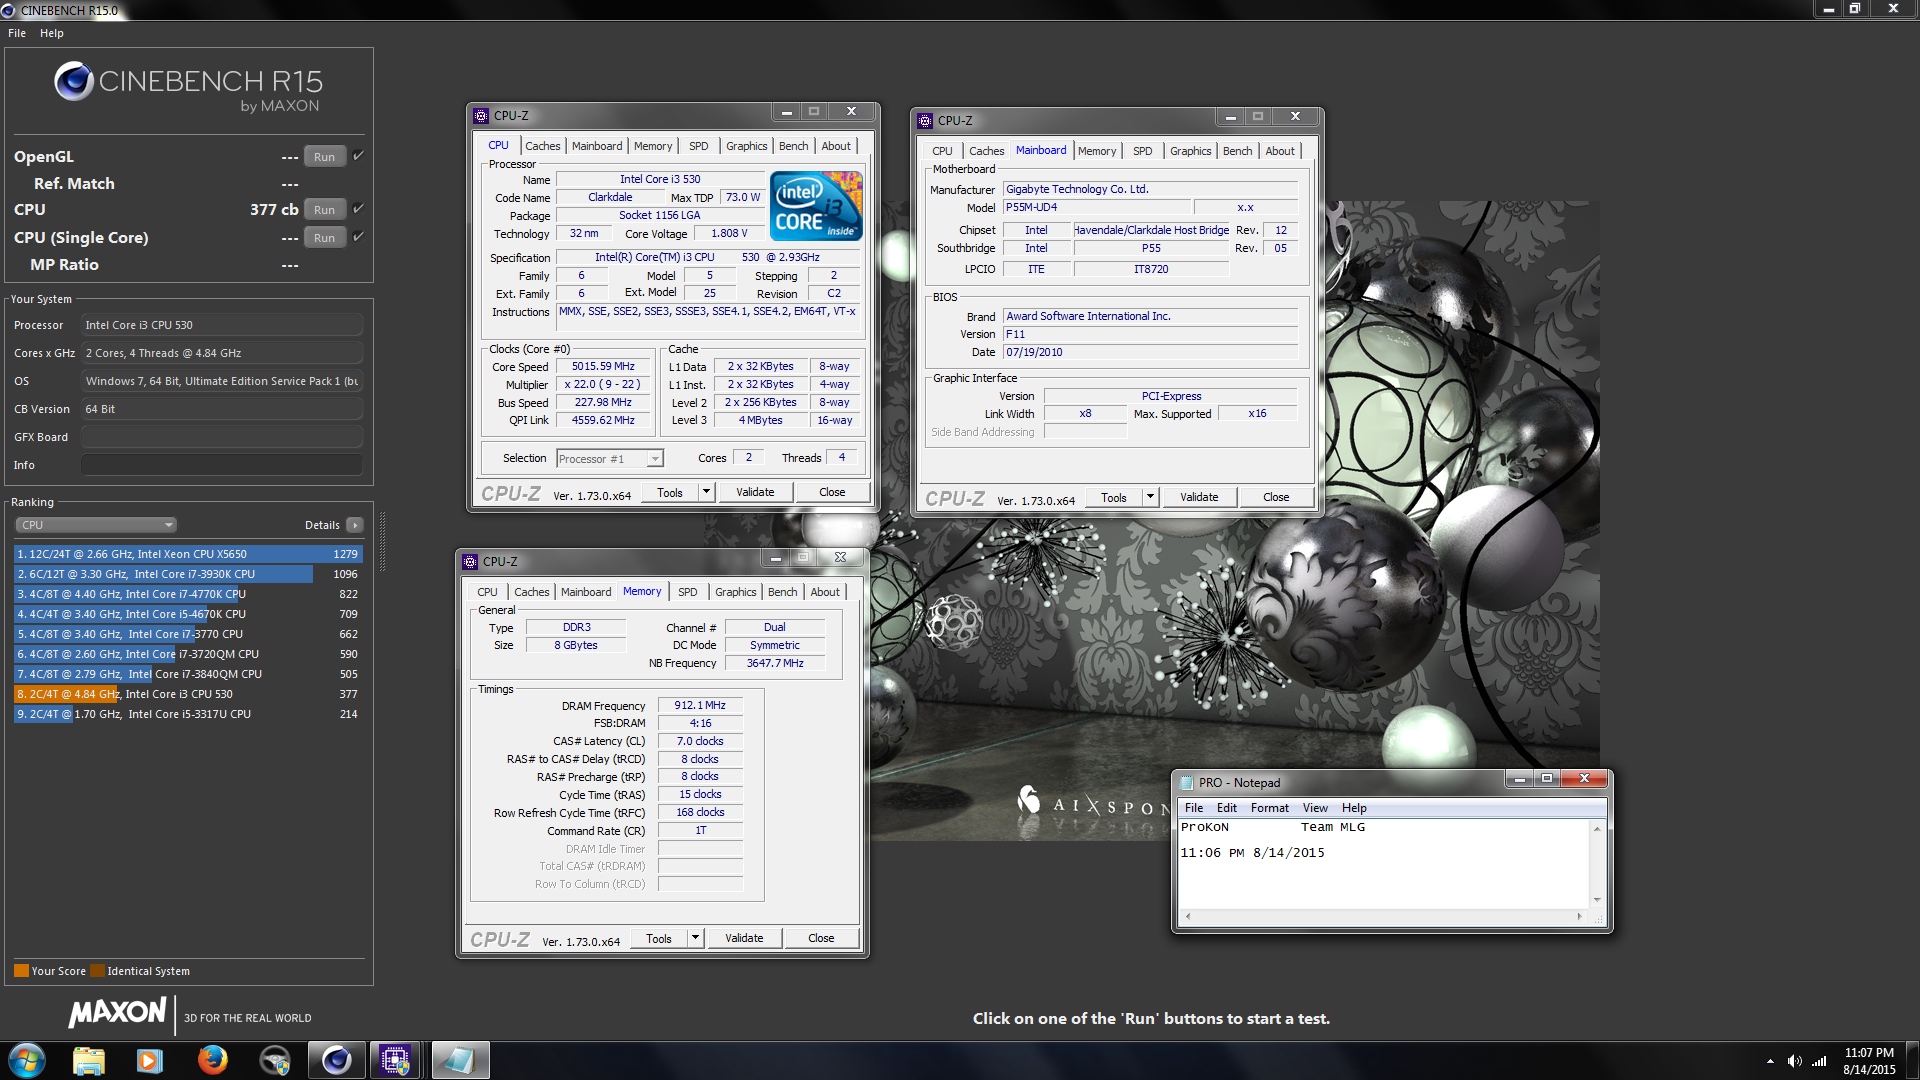Image resolution: width=1920 pixels, height=1080 pixels.
Task: Run the CPU benchmark
Action: click(324, 210)
